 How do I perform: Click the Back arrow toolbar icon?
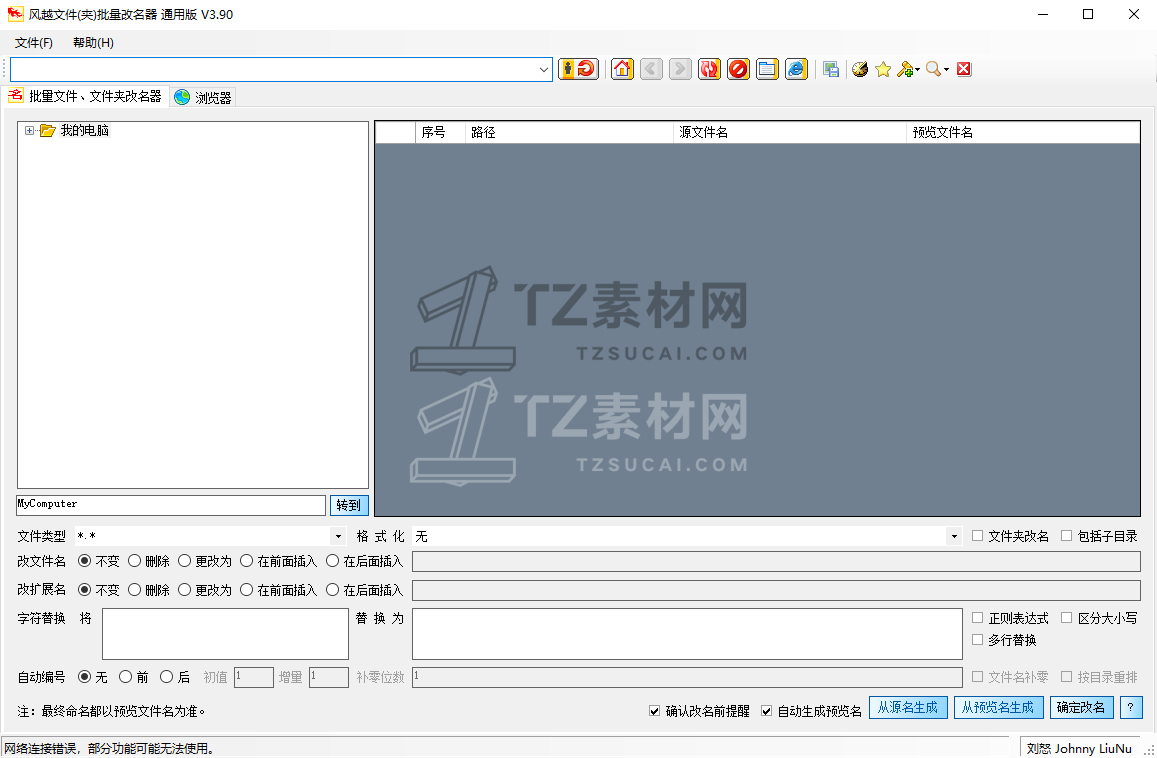coord(651,69)
